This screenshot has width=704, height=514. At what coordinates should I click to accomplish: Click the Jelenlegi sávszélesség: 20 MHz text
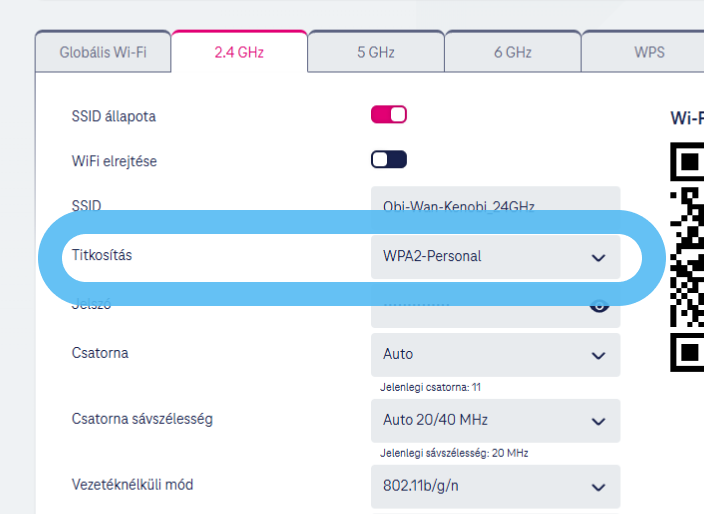454,453
